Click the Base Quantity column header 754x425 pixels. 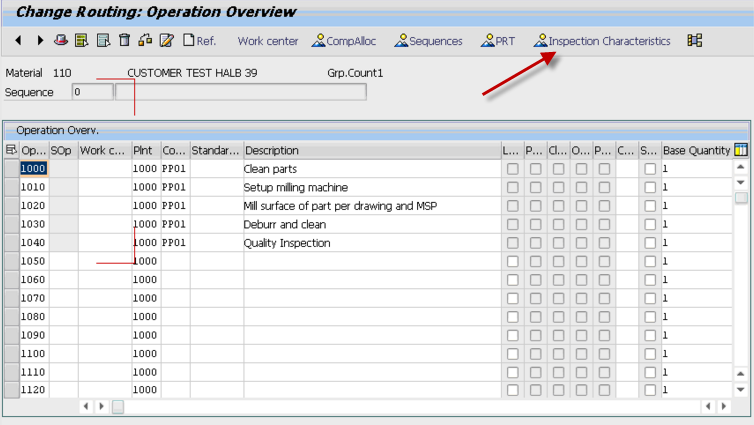click(x=697, y=150)
